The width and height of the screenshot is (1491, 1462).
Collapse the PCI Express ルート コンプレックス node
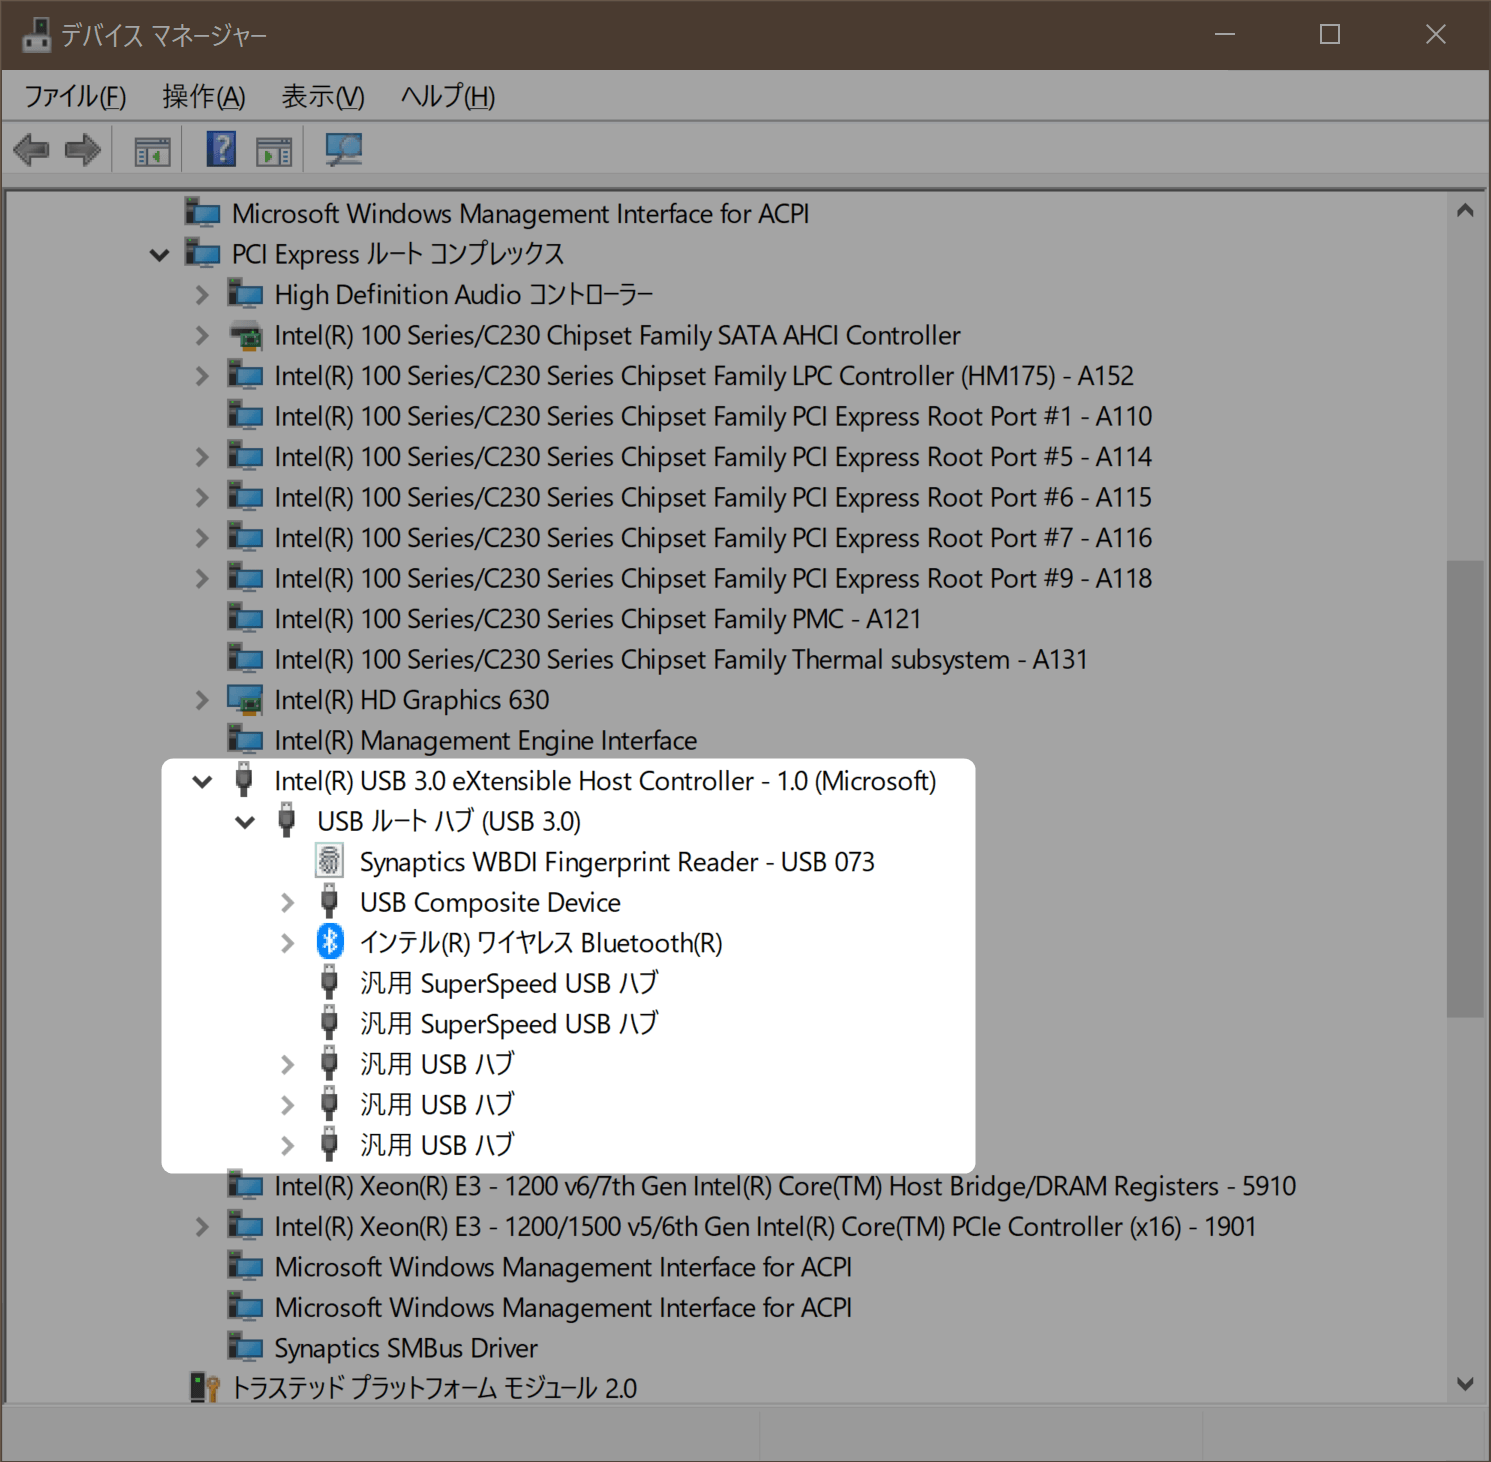159,255
